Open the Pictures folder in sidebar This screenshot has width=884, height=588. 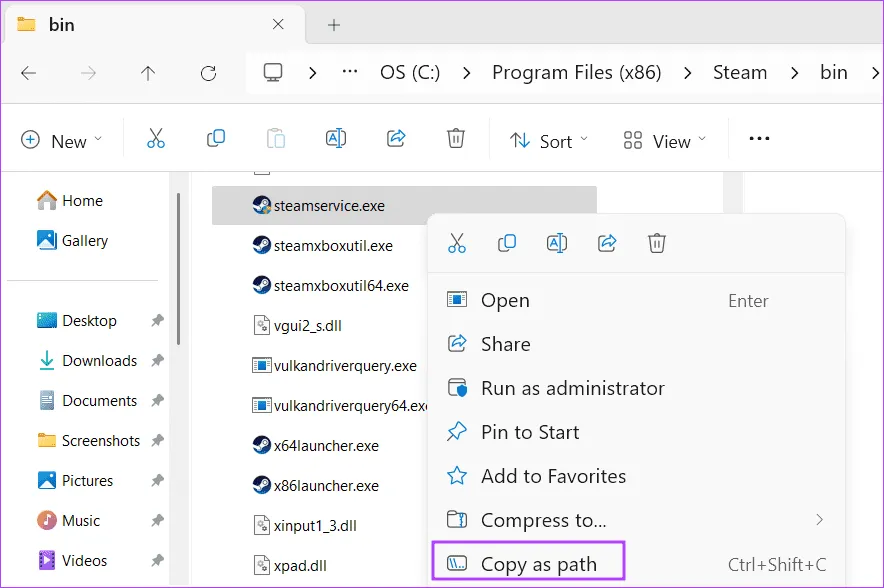pyautogui.click(x=75, y=480)
